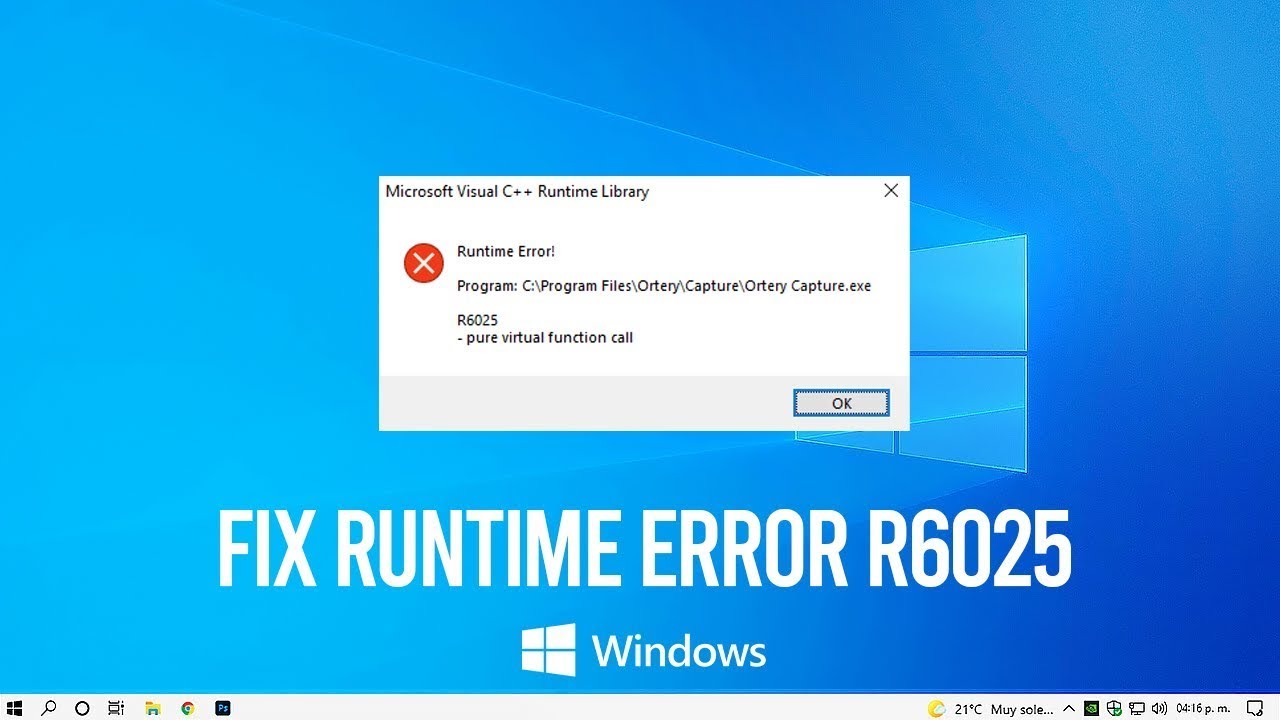The height and width of the screenshot is (720, 1280).
Task: Expand hidden system tray icons chevron
Action: (x=1069, y=708)
